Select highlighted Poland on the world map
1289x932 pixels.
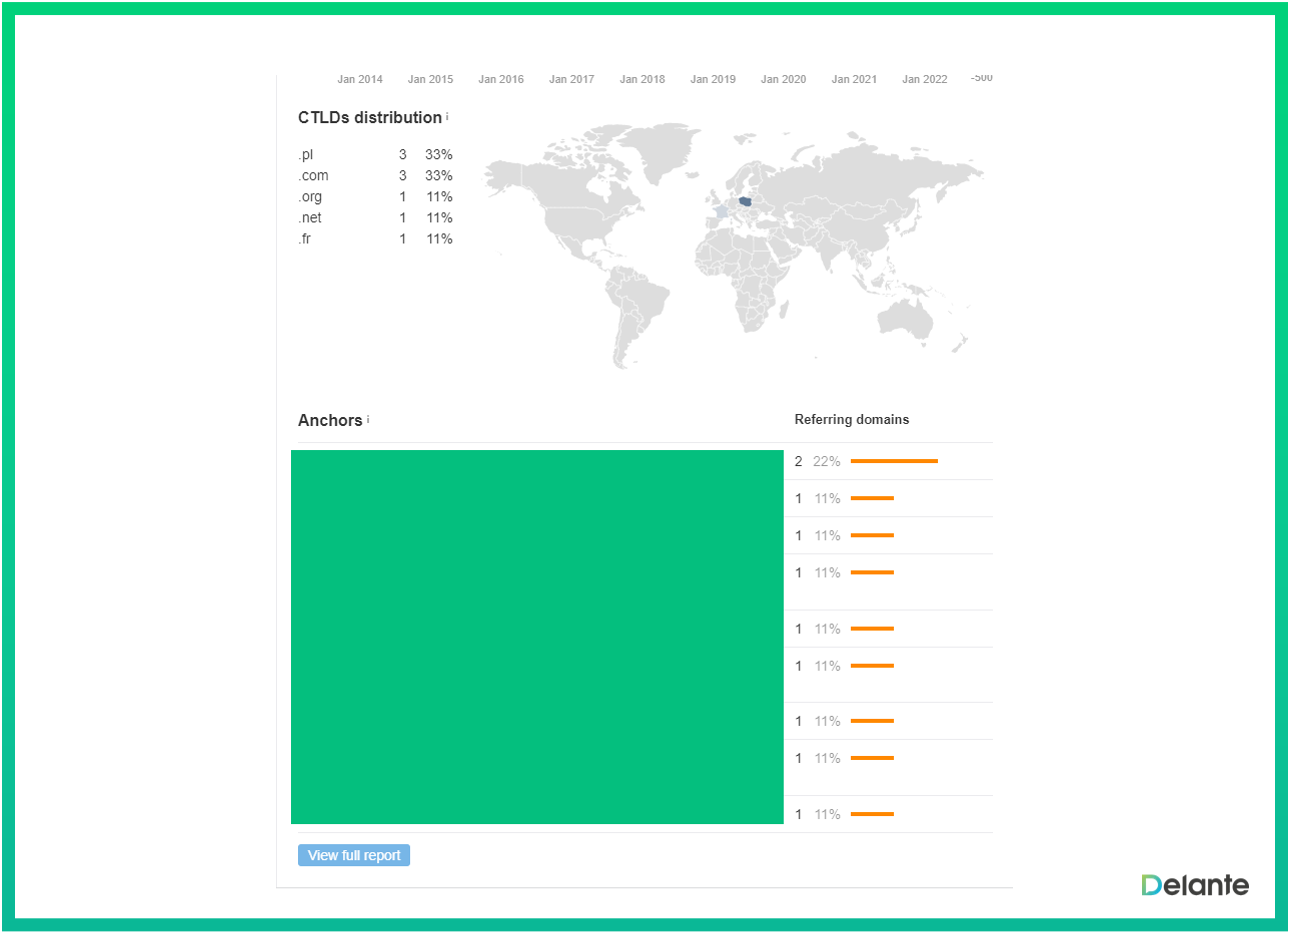tap(746, 202)
